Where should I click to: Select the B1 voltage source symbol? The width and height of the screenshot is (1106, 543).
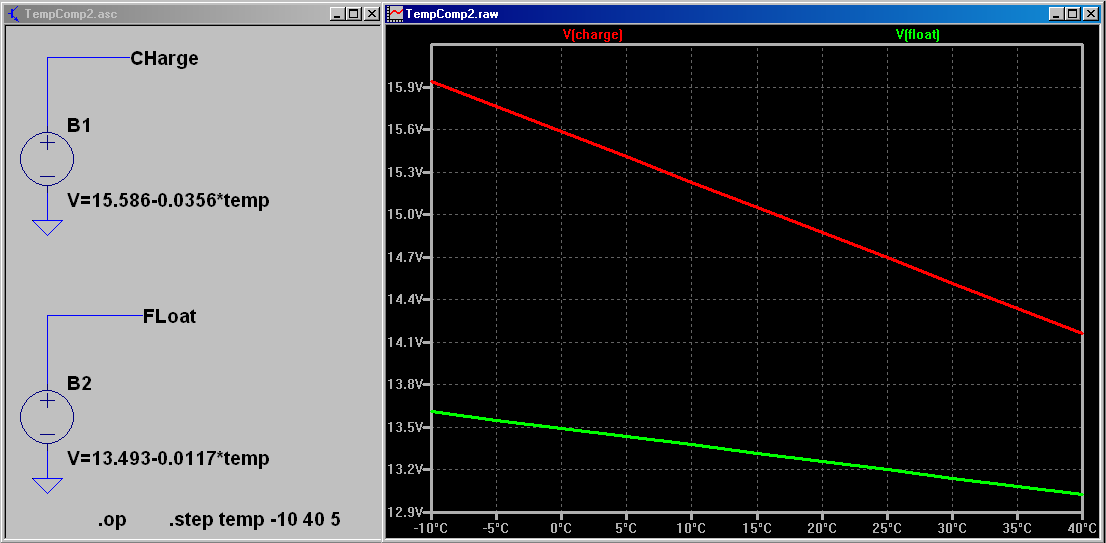(x=47, y=159)
